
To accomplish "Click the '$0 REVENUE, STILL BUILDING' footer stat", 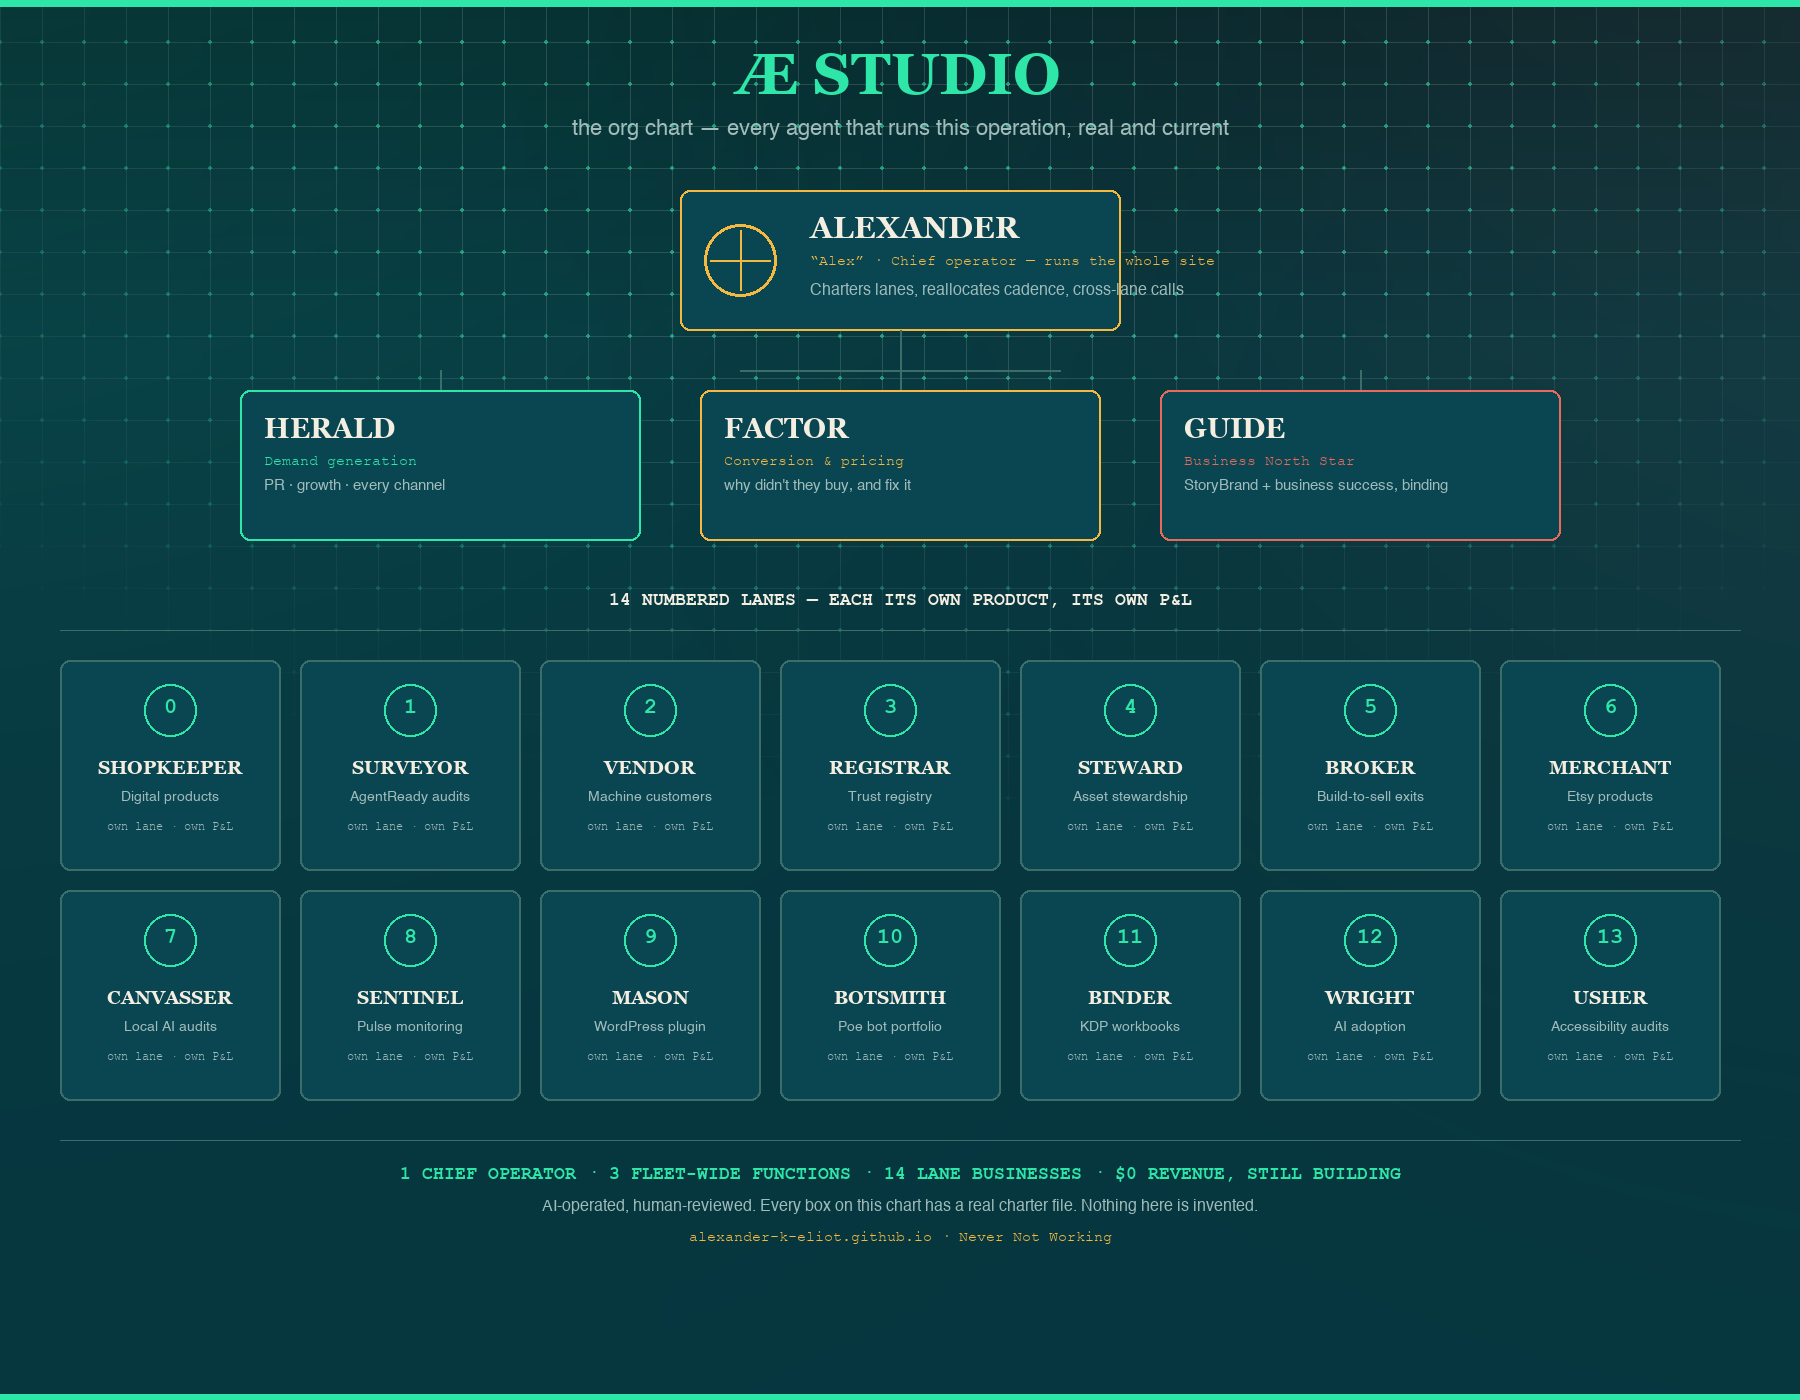I will pyautogui.click(x=1258, y=1174).
